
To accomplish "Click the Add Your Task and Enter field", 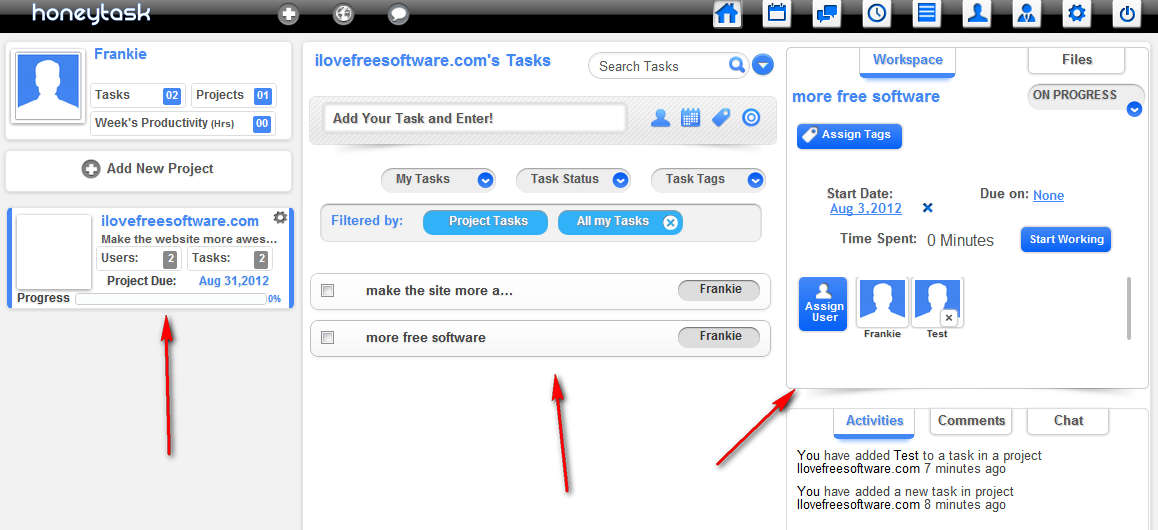I will [475, 118].
